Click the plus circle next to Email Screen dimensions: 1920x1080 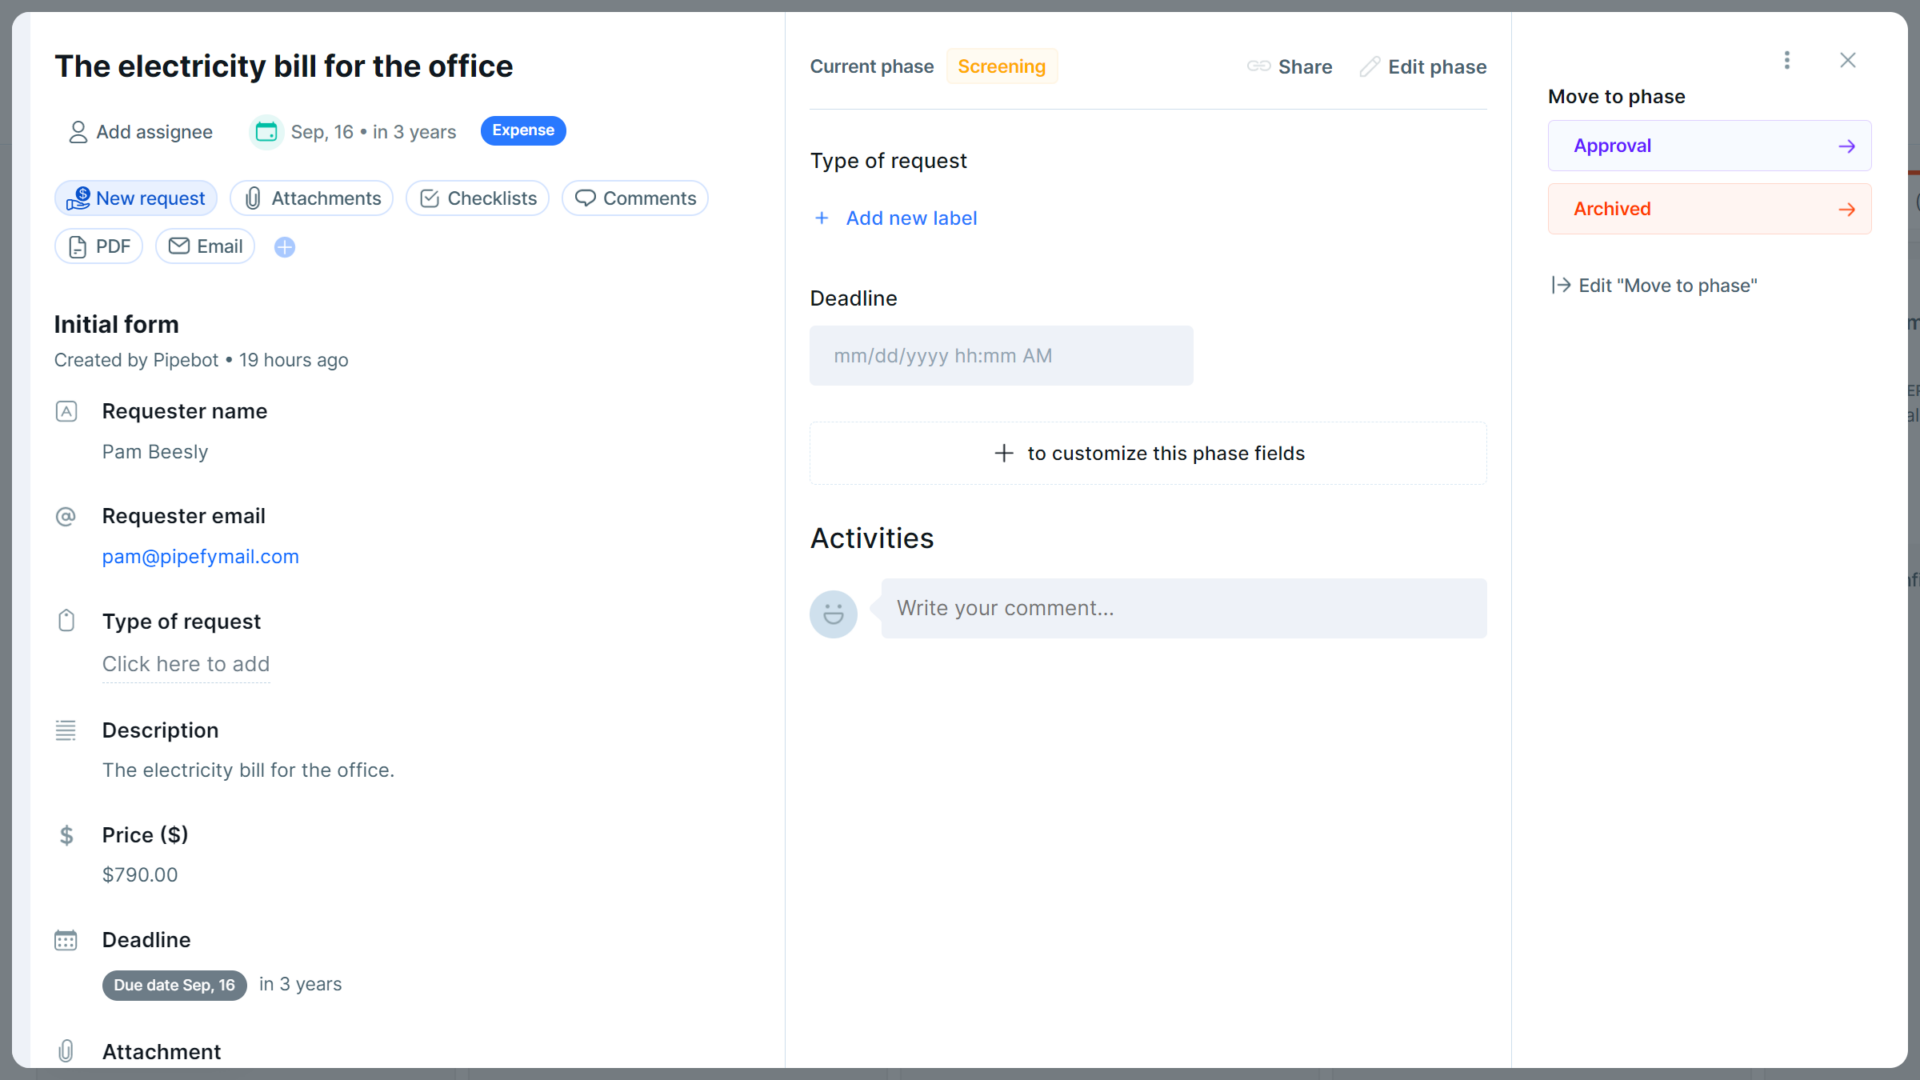[x=284, y=247]
